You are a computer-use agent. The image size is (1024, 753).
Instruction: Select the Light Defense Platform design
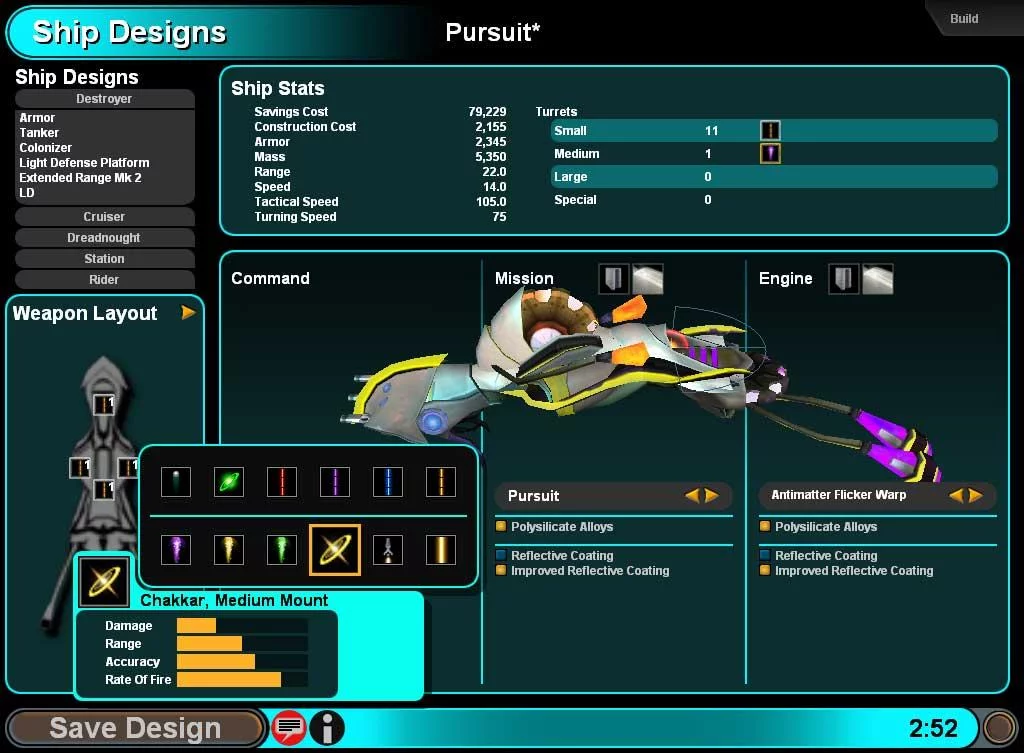click(x=86, y=162)
